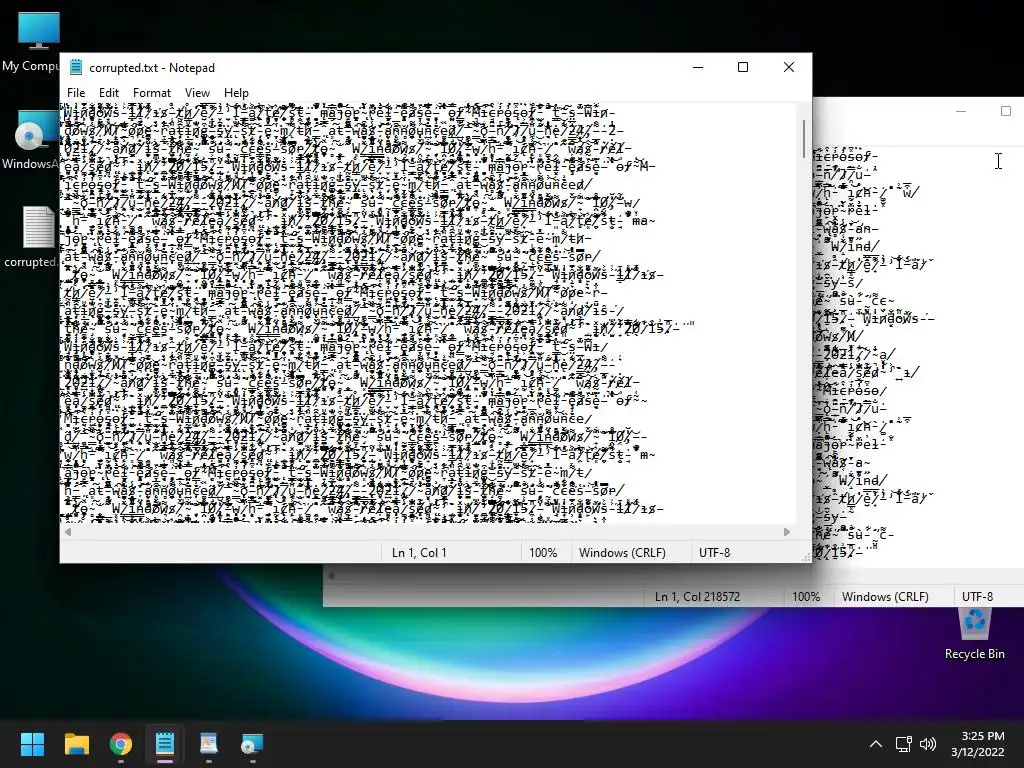1024x768 pixels.
Task: Open the View menu in Notepad
Action: click(197, 93)
